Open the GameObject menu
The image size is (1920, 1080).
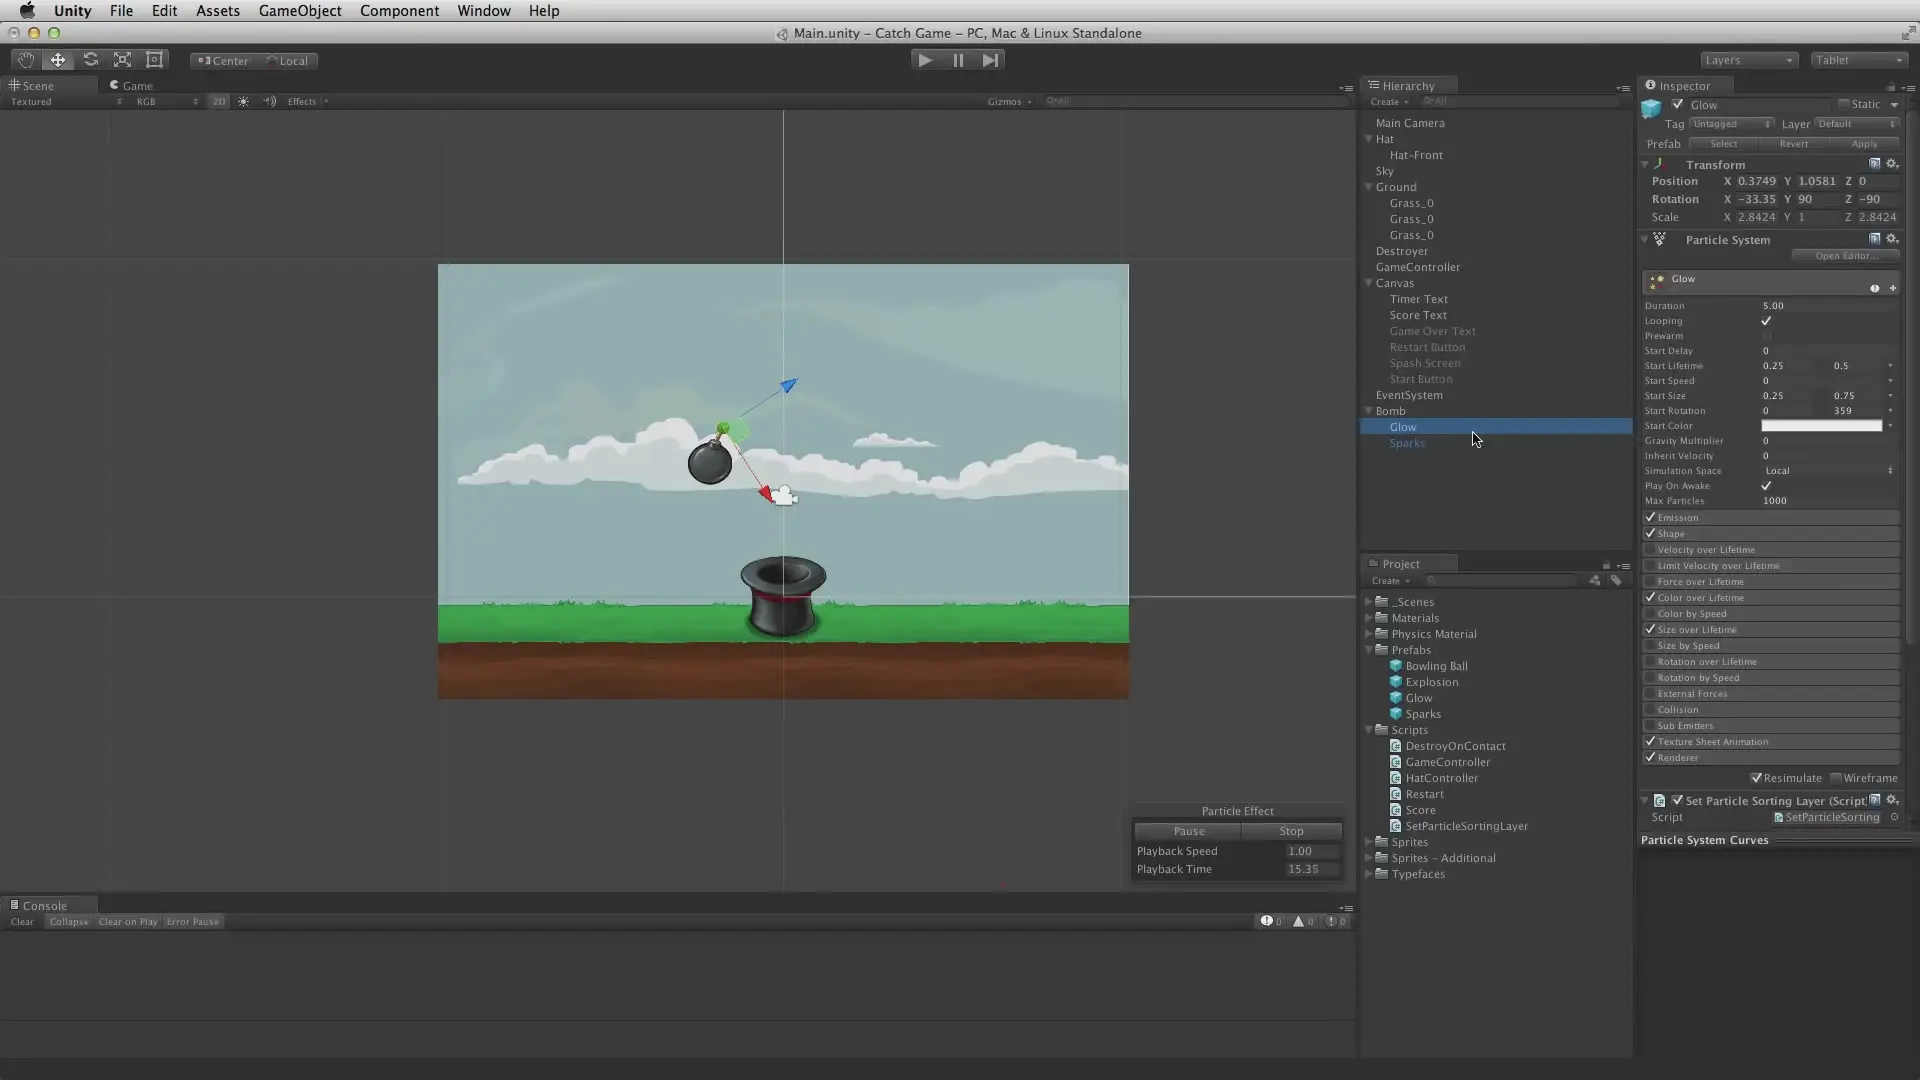(299, 11)
